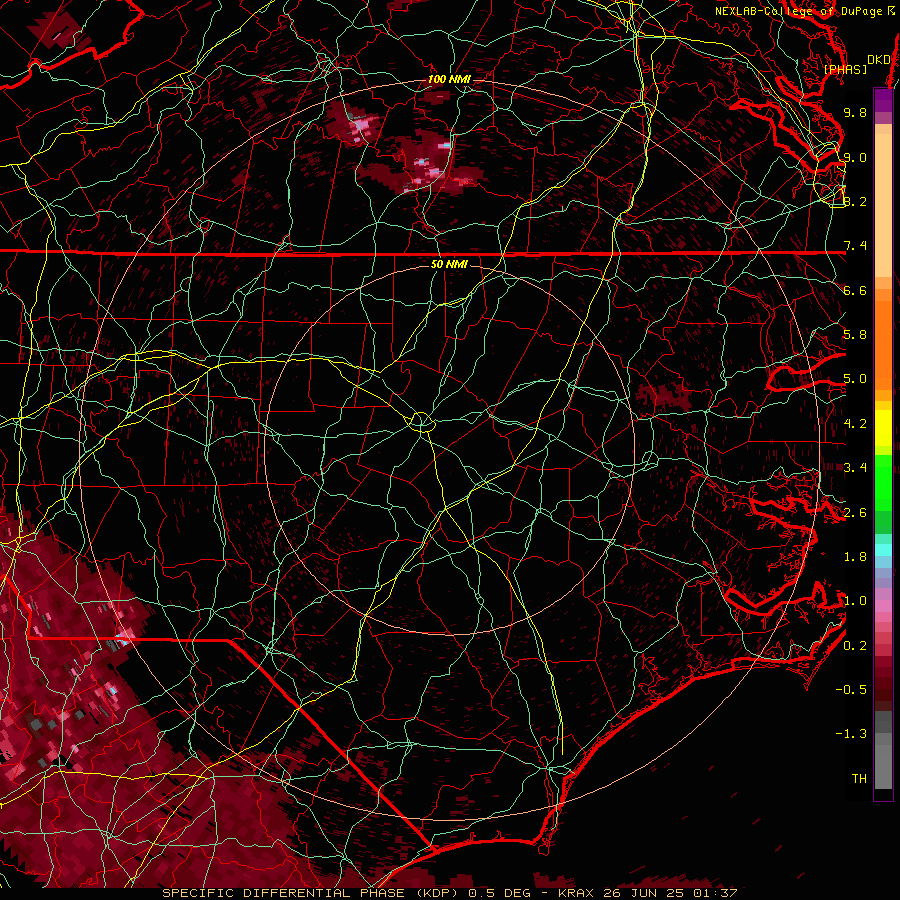Click the "0.5 DEG" elevation text in the caption
900x900 pixels.
point(500,893)
